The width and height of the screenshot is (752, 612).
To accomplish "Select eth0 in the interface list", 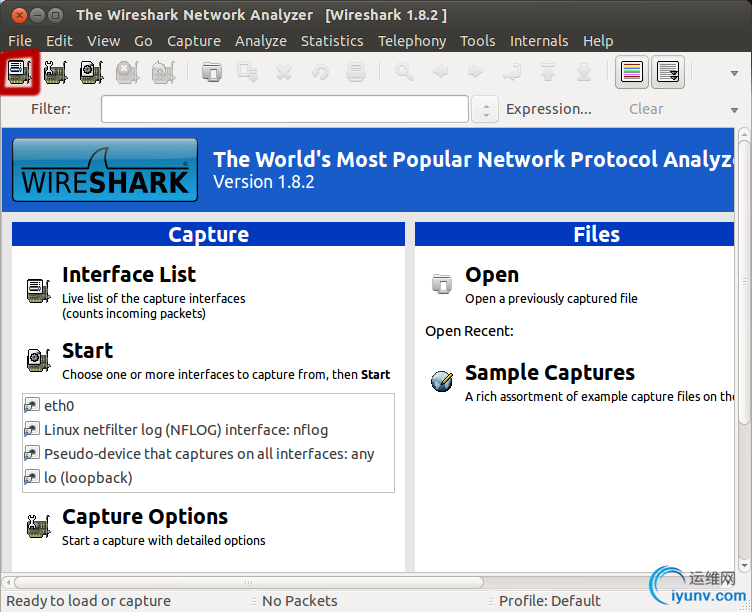I will (x=59, y=406).
